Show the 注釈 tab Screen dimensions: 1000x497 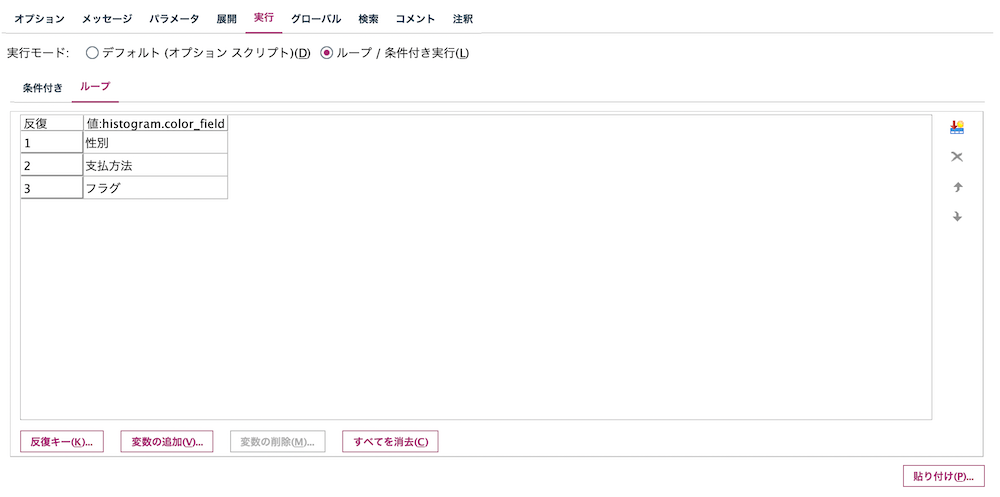point(462,19)
